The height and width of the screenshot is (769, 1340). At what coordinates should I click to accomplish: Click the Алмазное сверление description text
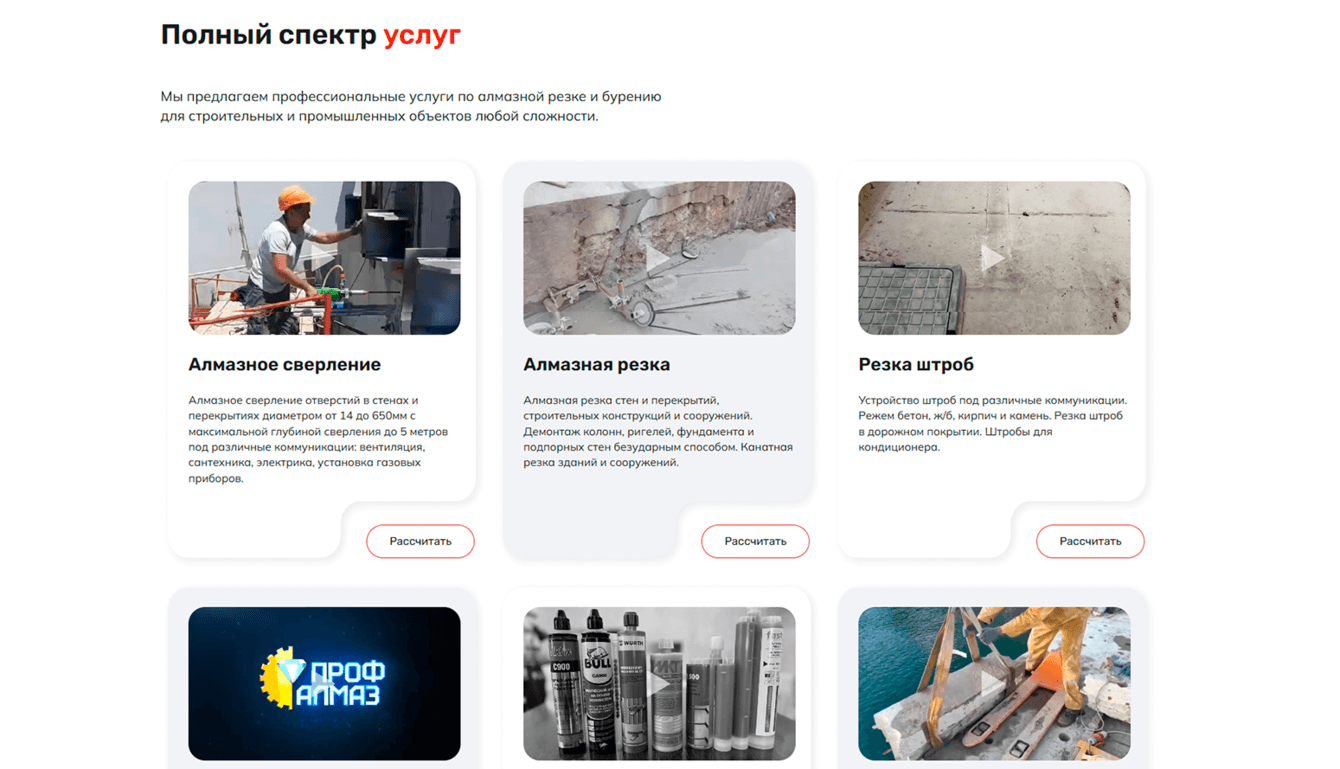point(318,439)
